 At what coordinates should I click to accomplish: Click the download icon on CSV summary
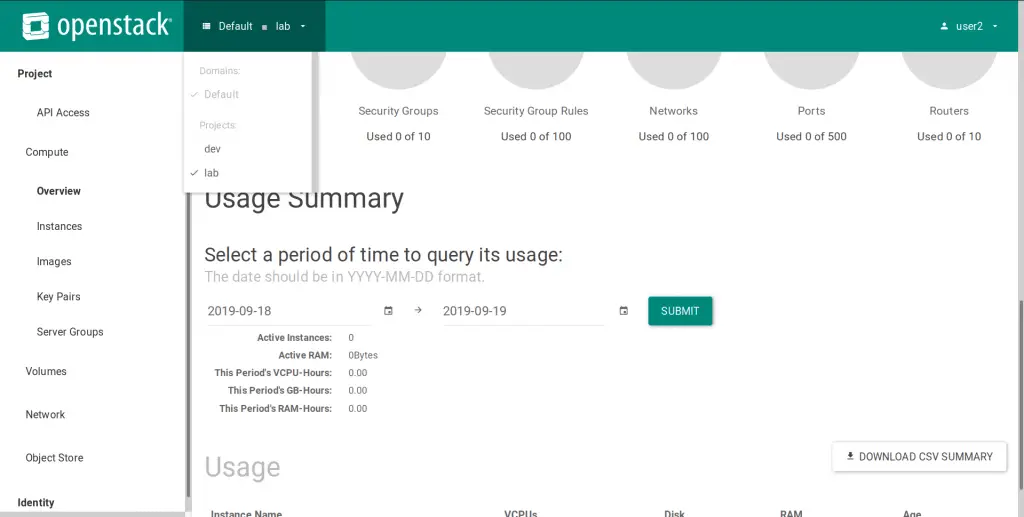pos(850,456)
